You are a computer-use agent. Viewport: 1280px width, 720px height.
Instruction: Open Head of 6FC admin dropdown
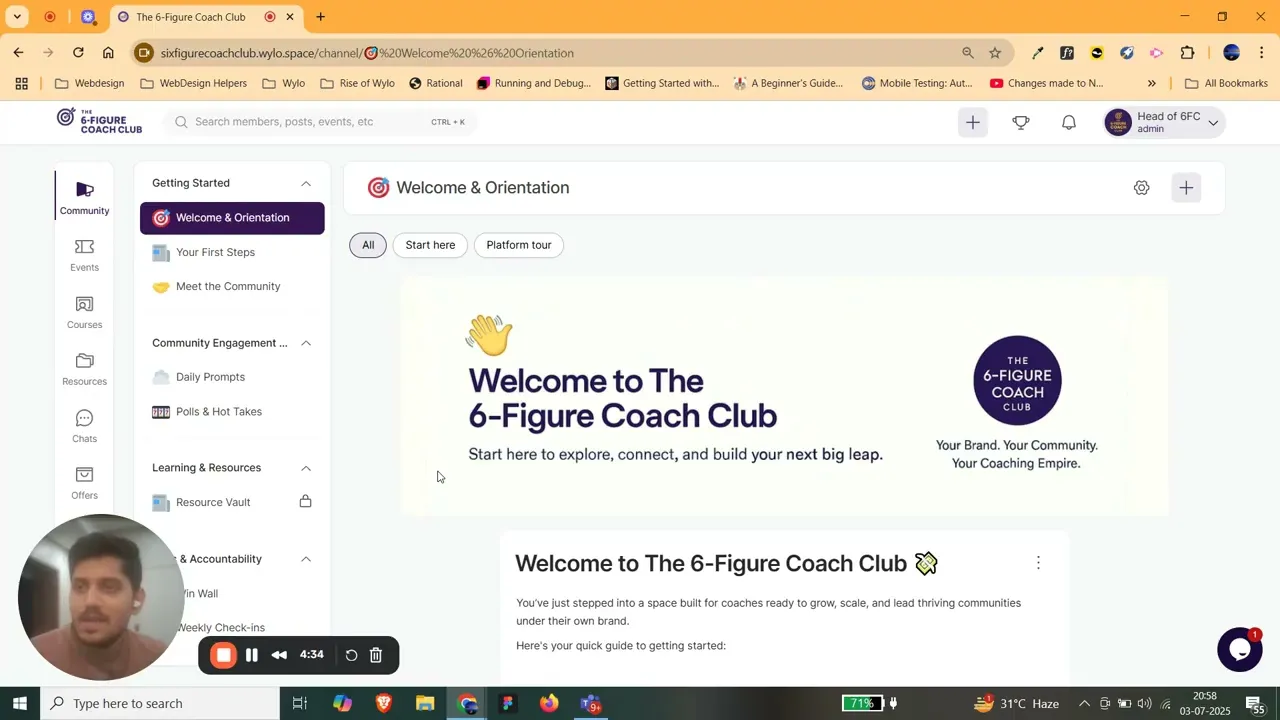[x=1163, y=122]
